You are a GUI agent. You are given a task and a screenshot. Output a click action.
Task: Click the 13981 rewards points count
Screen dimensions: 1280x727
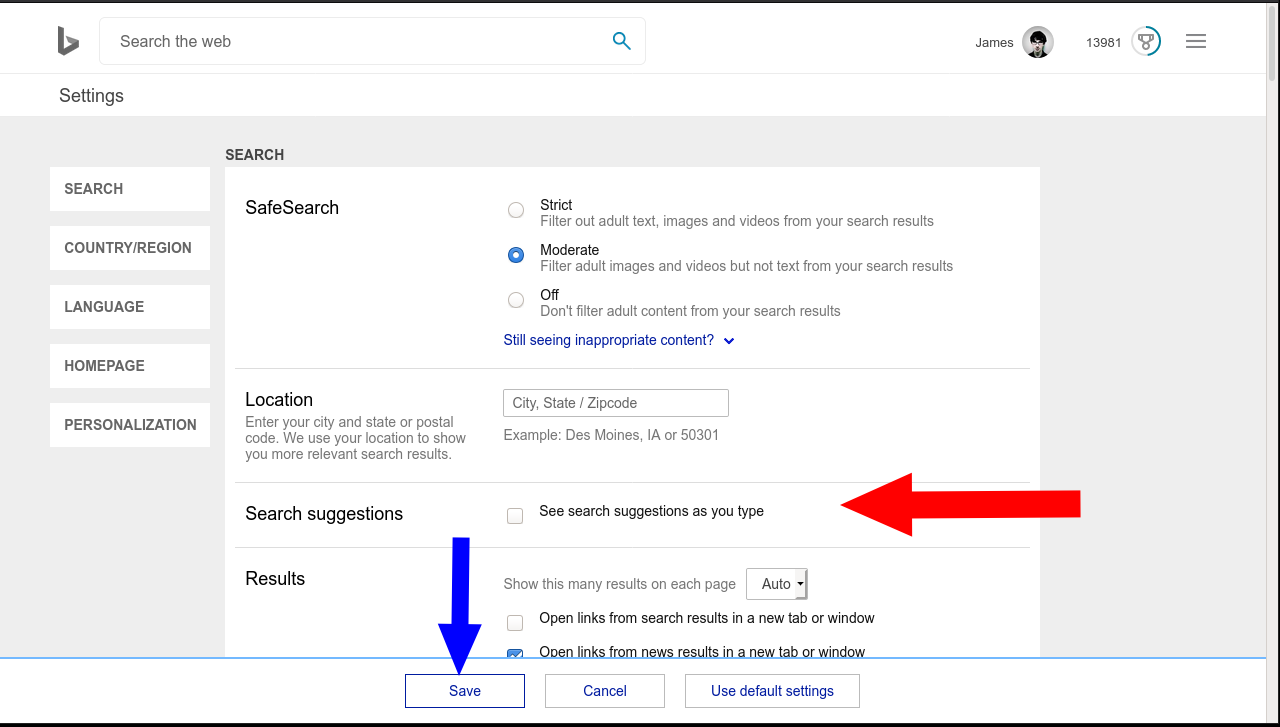click(x=1104, y=42)
